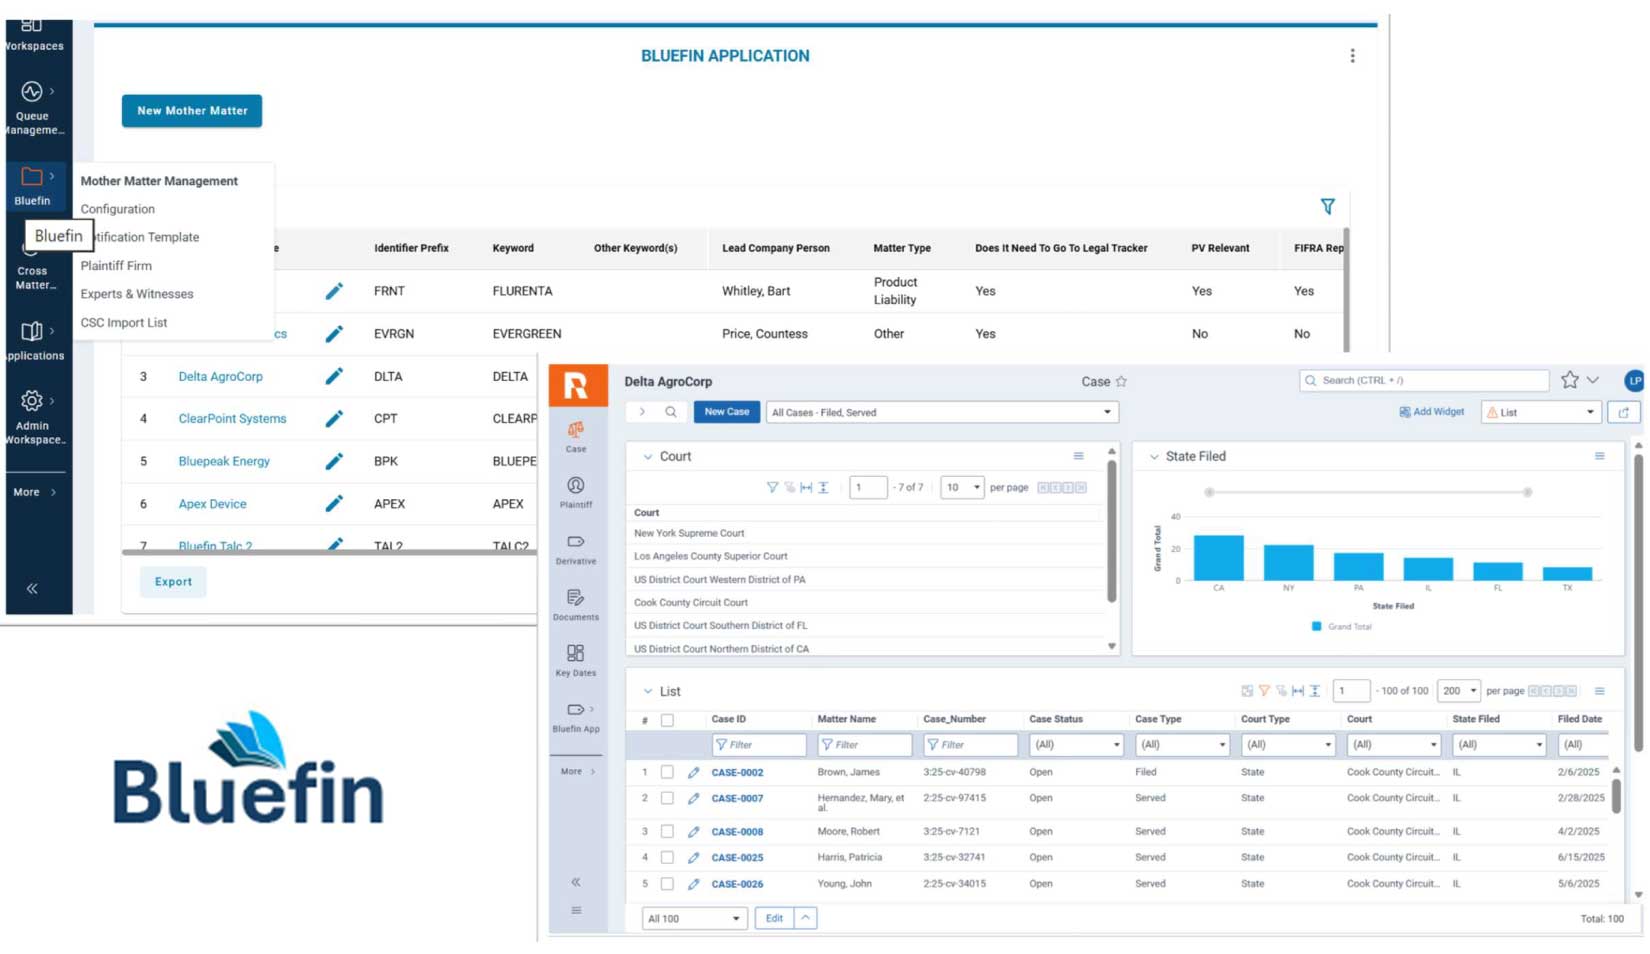Tick the checkbox for CASE-0002

coord(667,773)
